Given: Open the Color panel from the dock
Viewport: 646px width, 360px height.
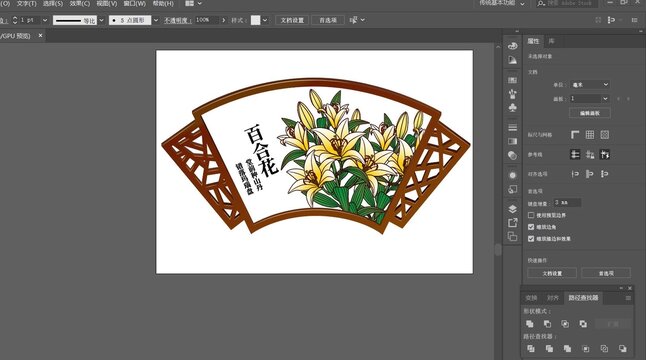Looking at the screenshot, I should [513, 46].
